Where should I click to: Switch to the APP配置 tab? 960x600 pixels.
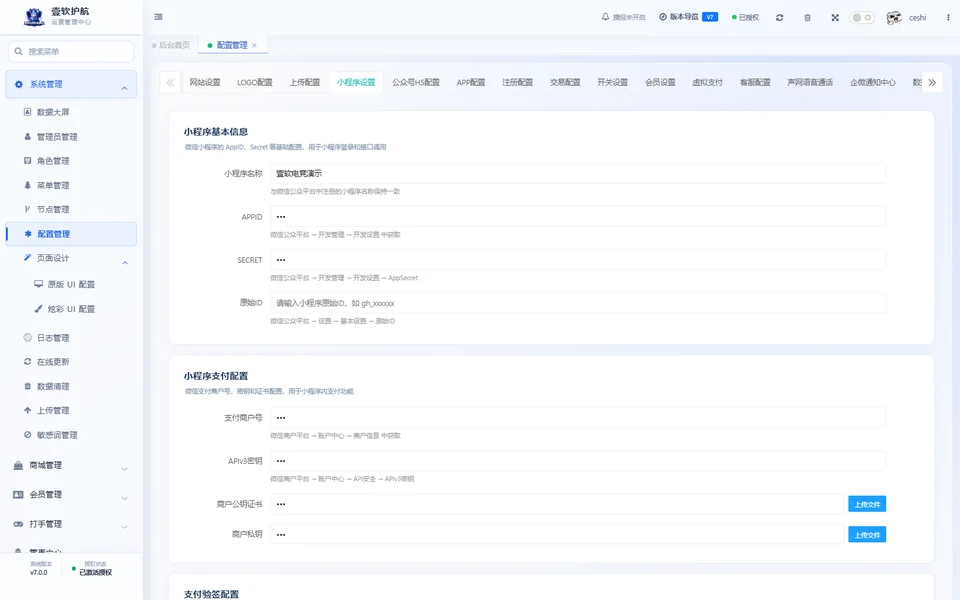(471, 82)
